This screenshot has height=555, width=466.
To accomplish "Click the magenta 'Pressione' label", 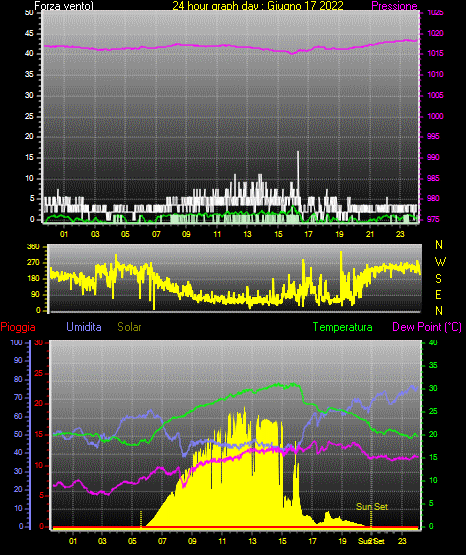I will pos(394,6).
